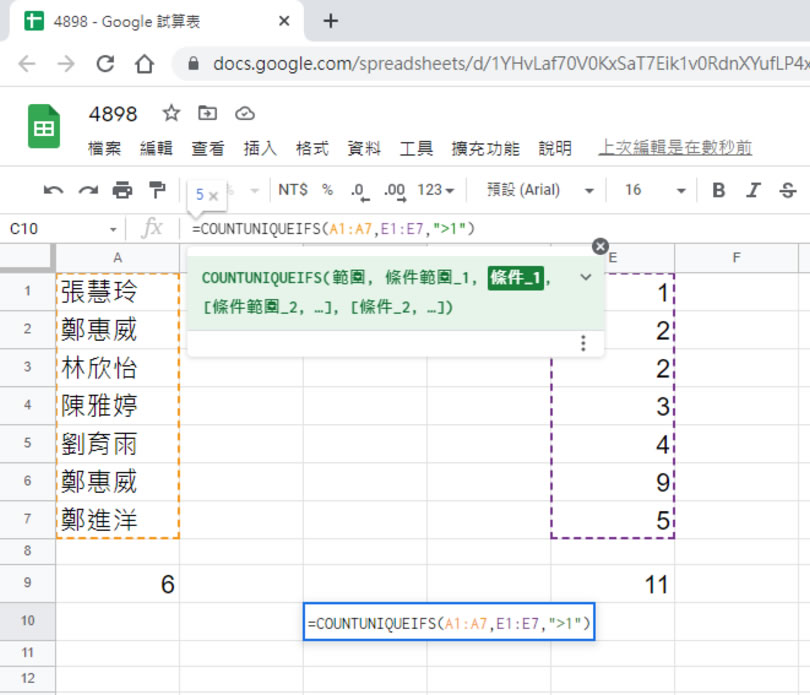
Task: Open the name box dropdown arrow
Action: coord(113,229)
